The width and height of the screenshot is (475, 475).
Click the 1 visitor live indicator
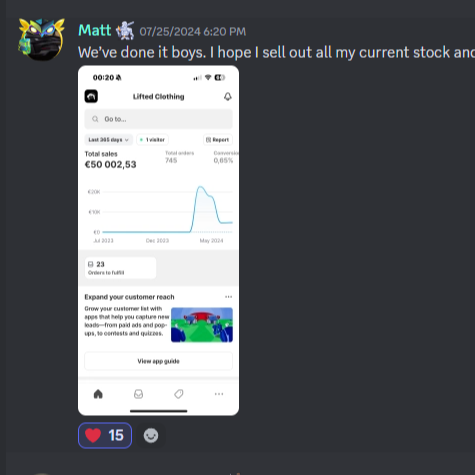tap(152, 140)
